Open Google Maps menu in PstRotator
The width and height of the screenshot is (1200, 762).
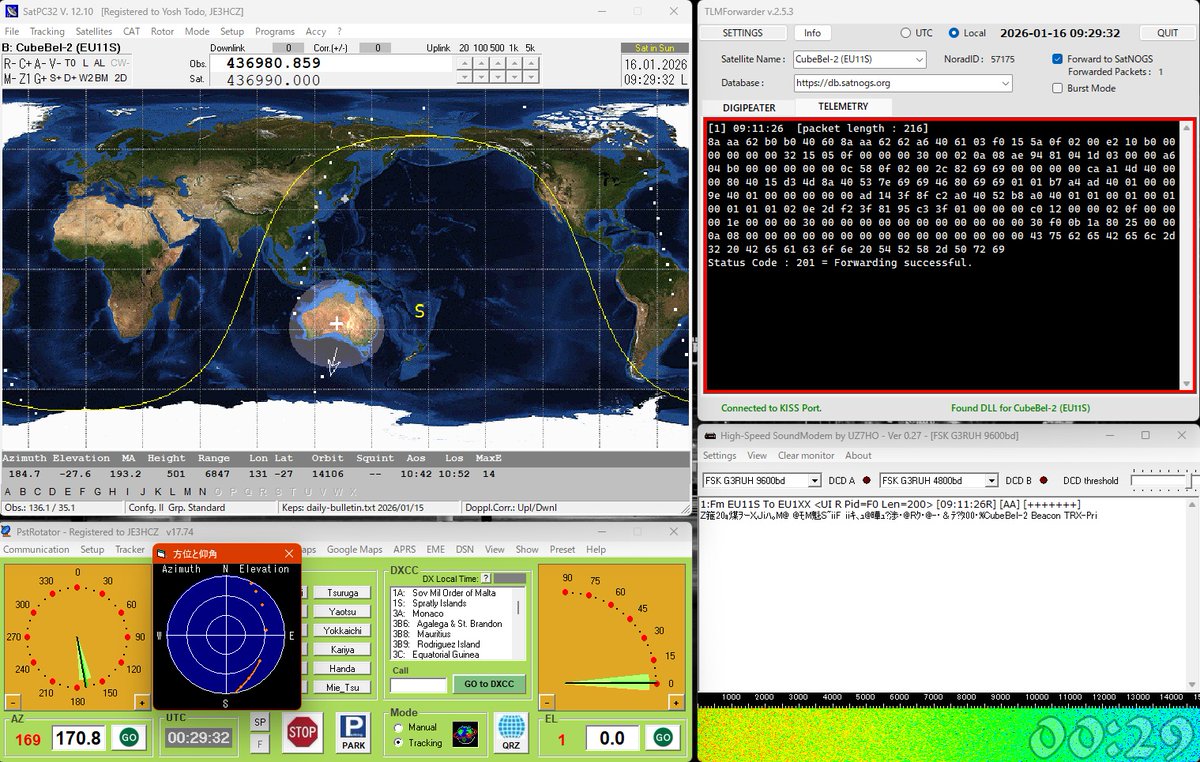[354, 549]
